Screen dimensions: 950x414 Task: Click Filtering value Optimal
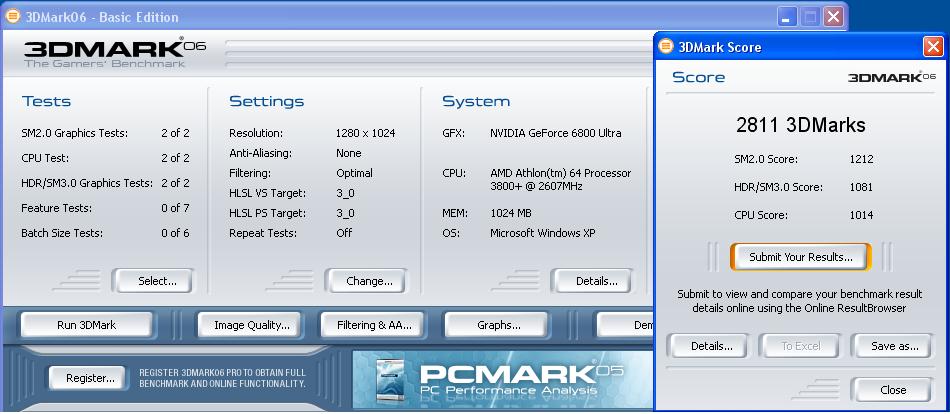tap(354, 173)
